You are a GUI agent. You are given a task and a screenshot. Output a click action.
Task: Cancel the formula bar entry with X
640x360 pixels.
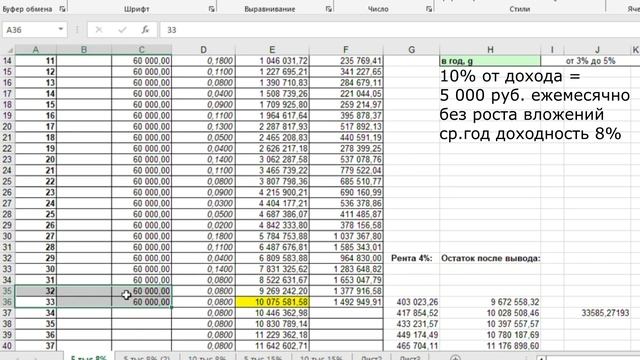click(99, 30)
